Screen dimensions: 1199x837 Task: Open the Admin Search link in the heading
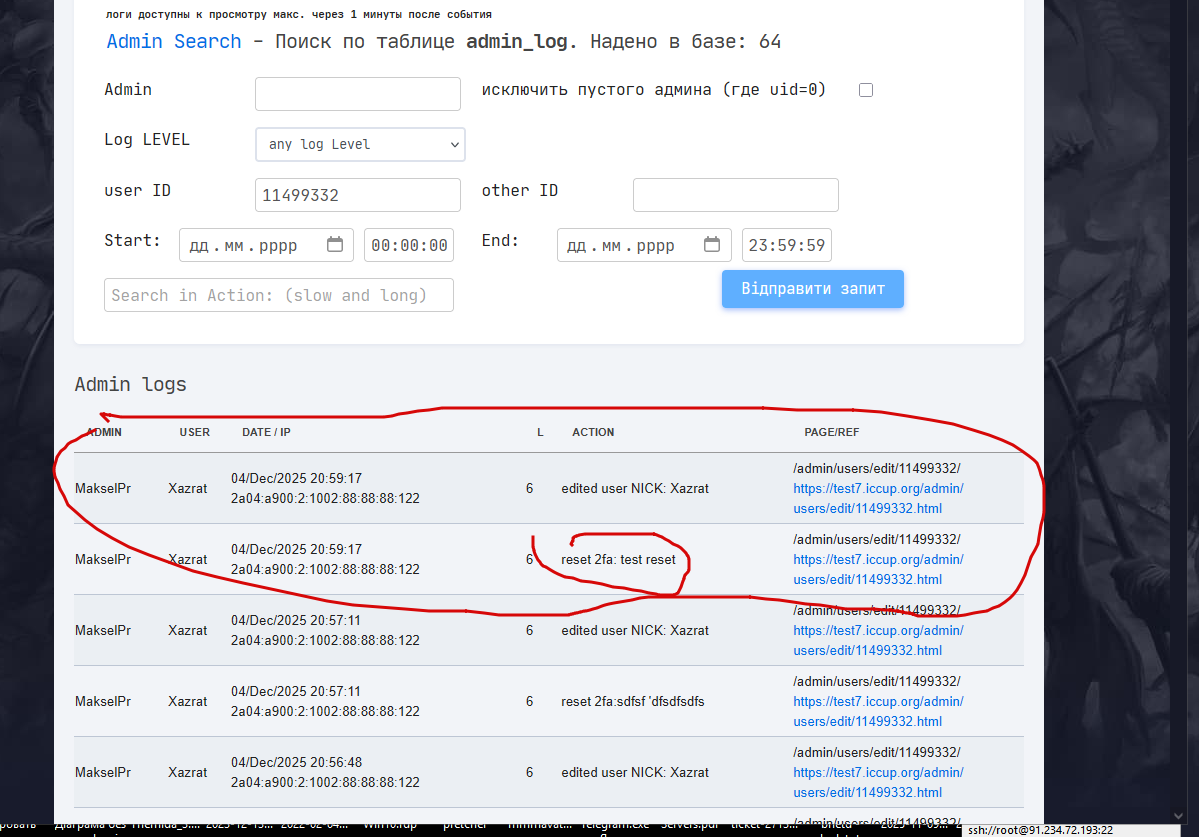coord(174,41)
